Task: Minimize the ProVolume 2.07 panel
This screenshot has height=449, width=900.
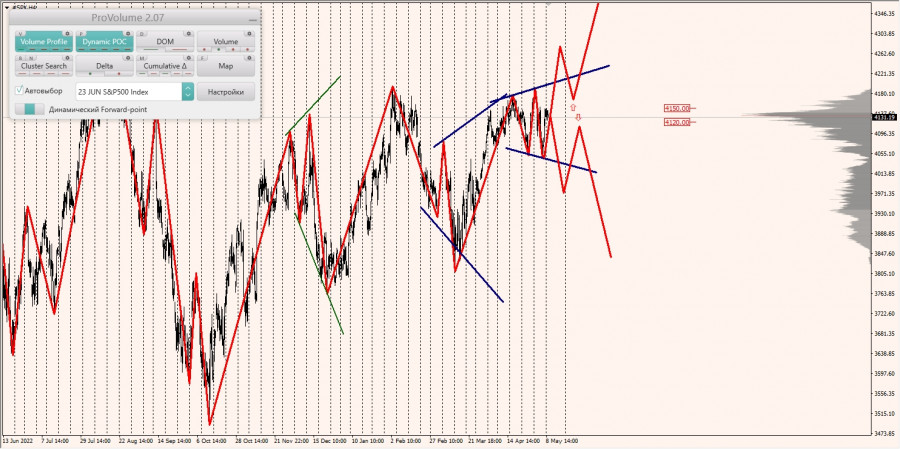Action: click(x=253, y=20)
